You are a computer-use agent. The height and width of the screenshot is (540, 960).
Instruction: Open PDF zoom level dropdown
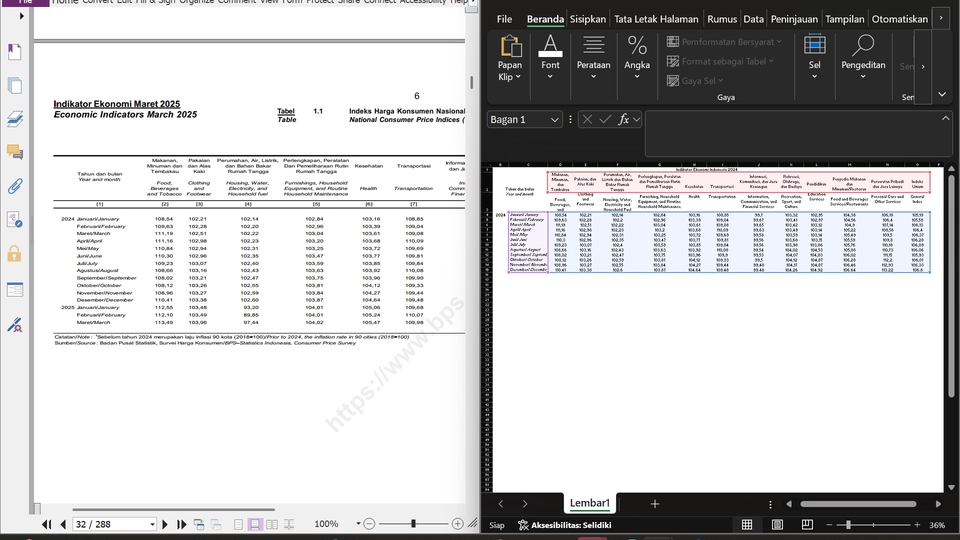coord(358,524)
